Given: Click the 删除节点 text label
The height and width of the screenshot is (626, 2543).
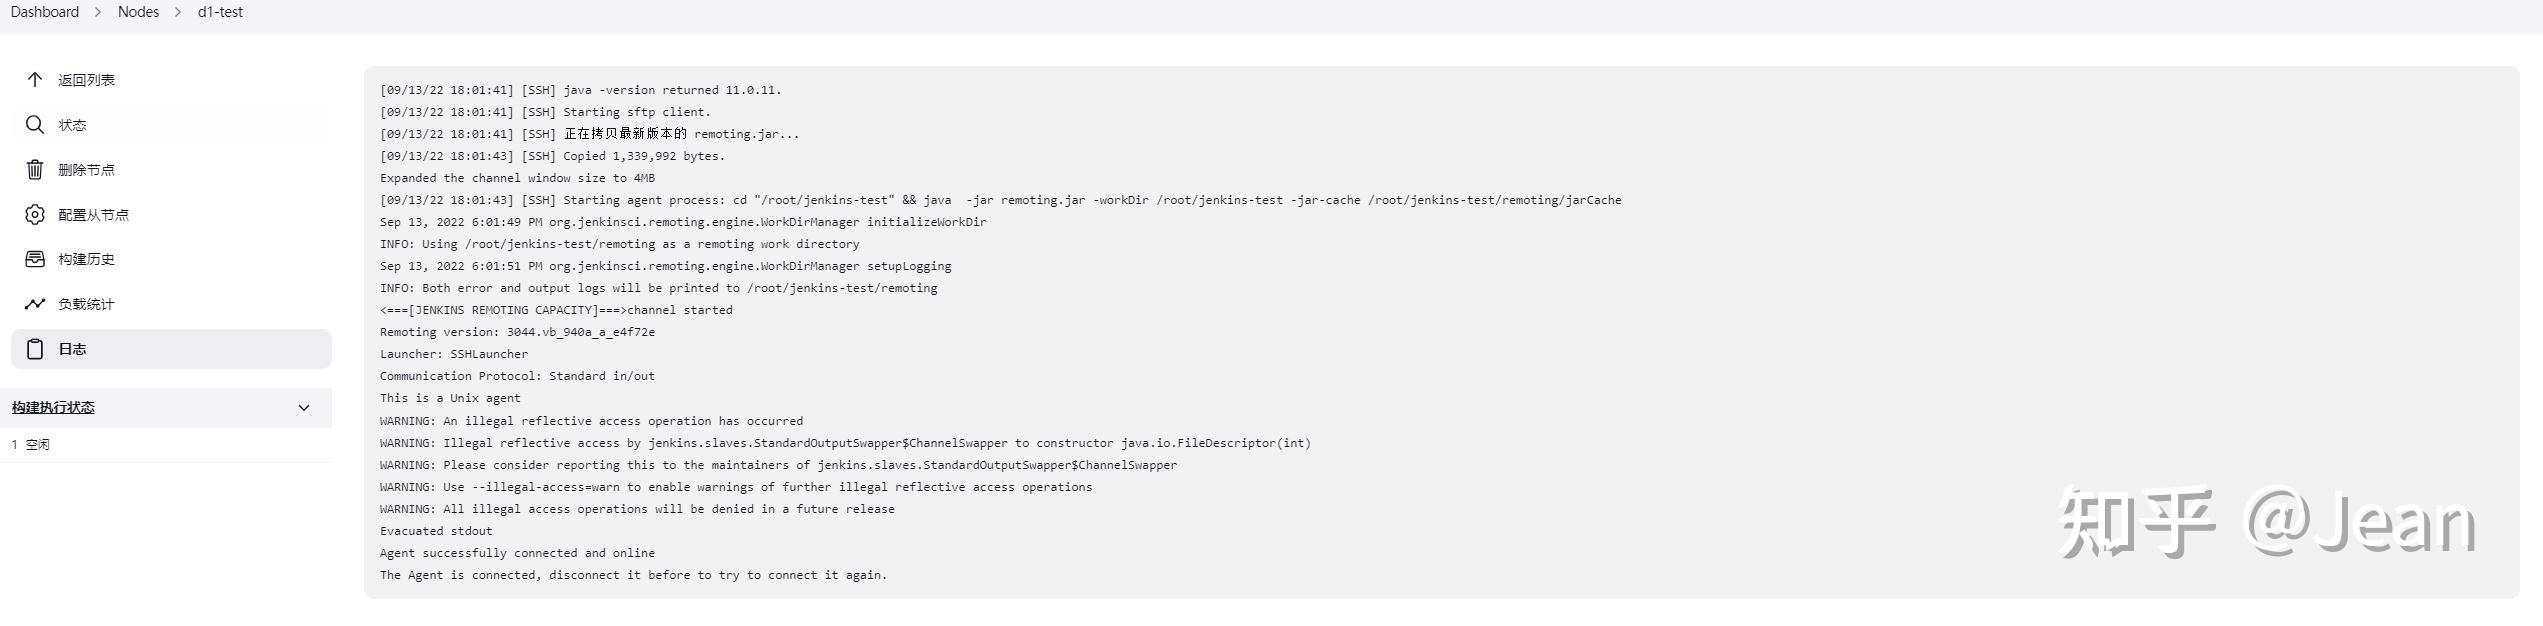Looking at the screenshot, I should click(x=86, y=170).
